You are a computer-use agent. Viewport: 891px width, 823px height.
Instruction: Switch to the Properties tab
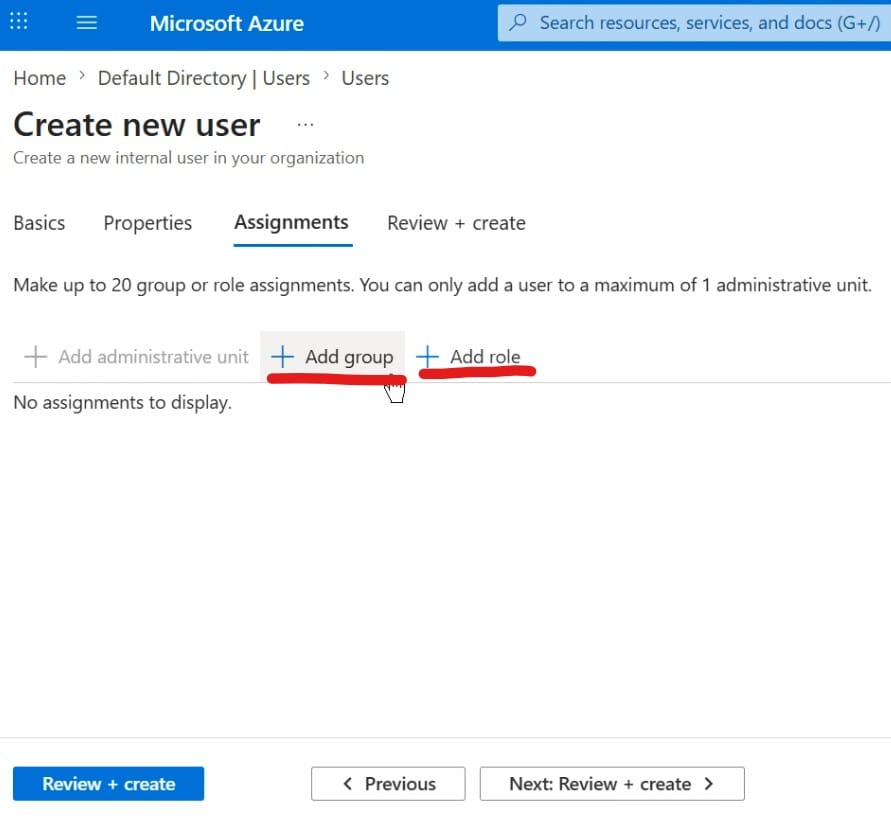(148, 223)
